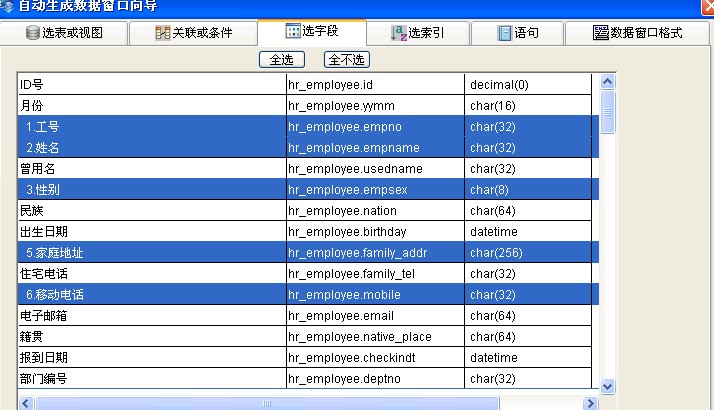
Task: Select the hr_employee.birthday cell
Action: click(375, 232)
